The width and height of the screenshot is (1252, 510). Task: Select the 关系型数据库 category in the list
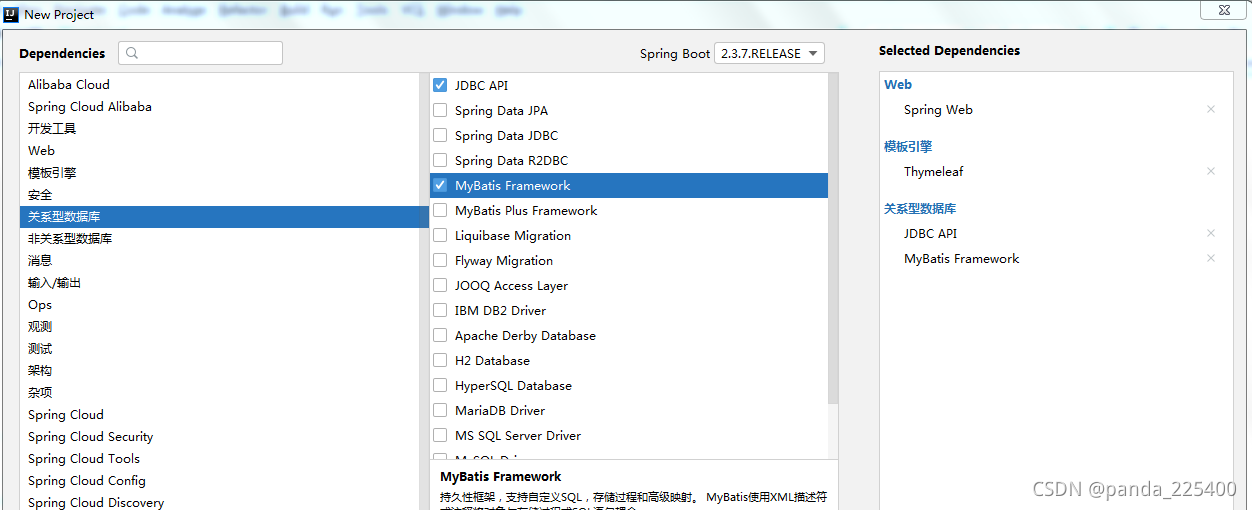click(224, 217)
